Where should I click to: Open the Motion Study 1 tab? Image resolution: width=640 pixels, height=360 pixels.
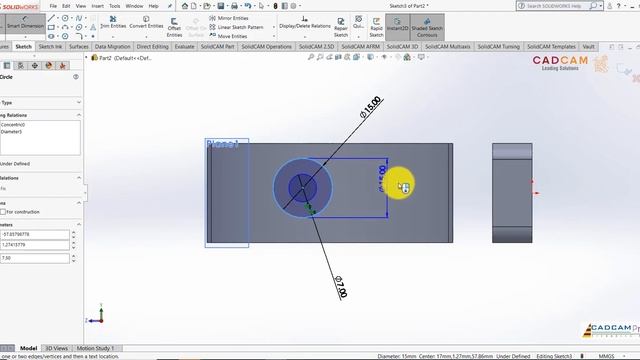pos(96,348)
